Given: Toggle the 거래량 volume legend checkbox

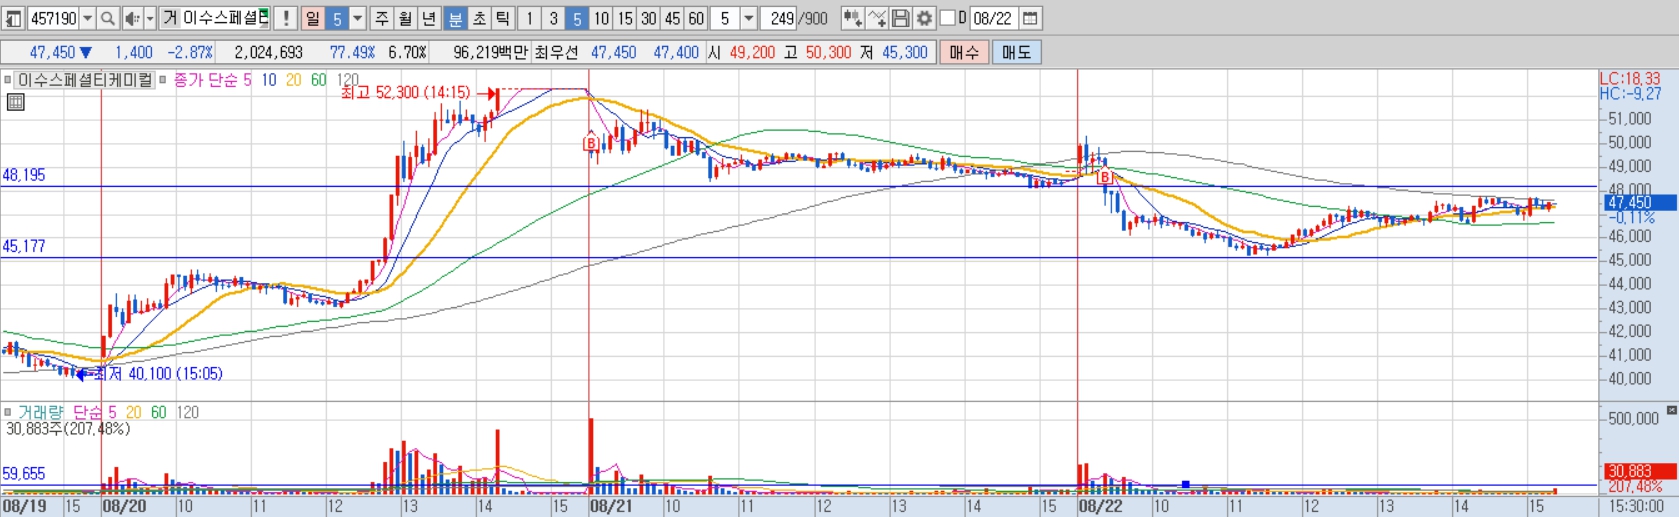Looking at the screenshot, I should 7,411.
